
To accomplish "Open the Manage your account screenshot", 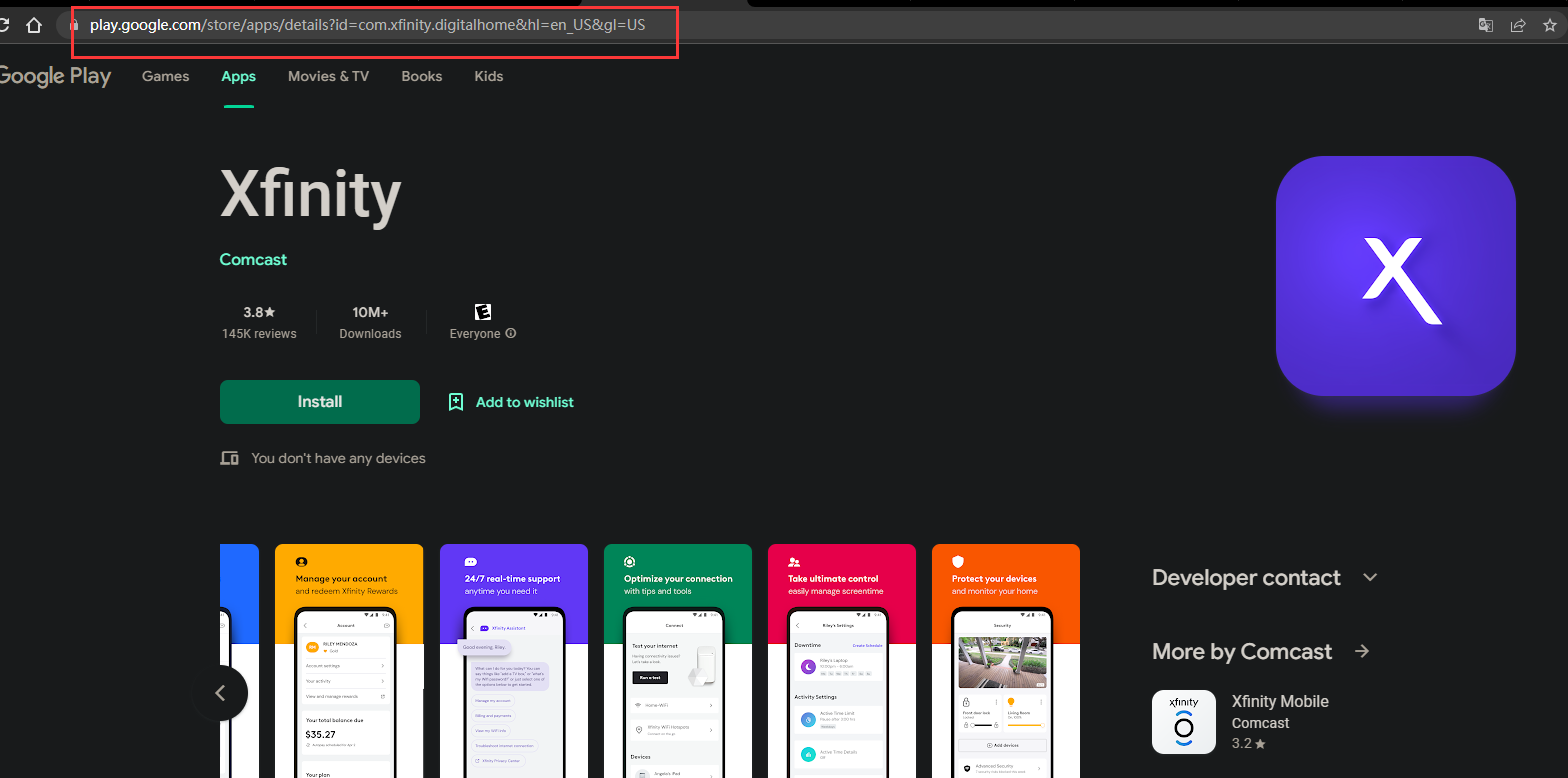I will 347,661.
